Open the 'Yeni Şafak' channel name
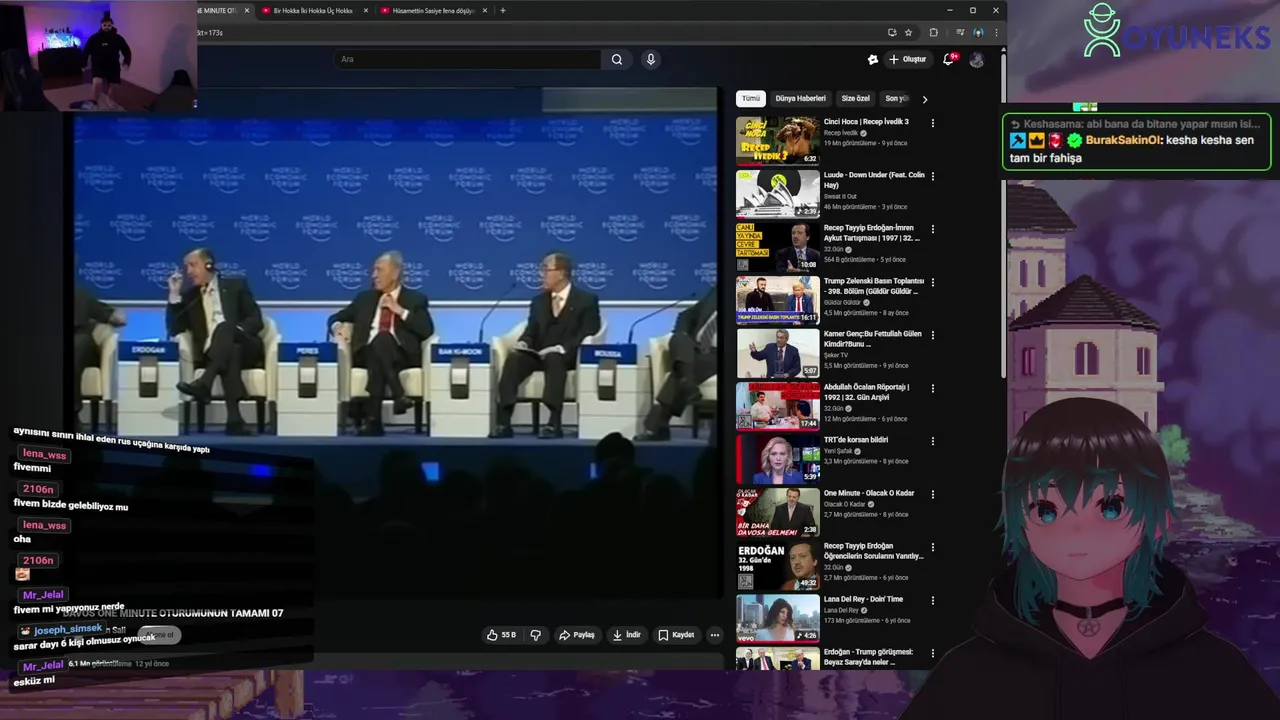The height and width of the screenshot is (720, 1280). click(838, 451)
